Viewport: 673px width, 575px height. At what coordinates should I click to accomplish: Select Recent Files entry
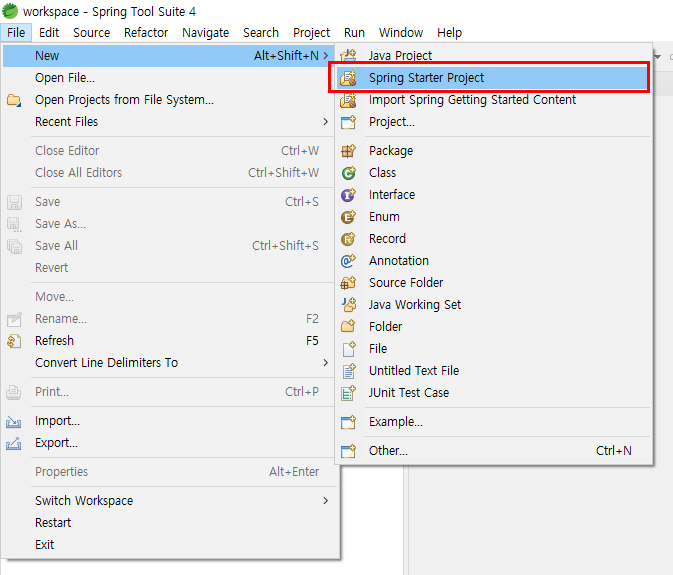point(168,122)
